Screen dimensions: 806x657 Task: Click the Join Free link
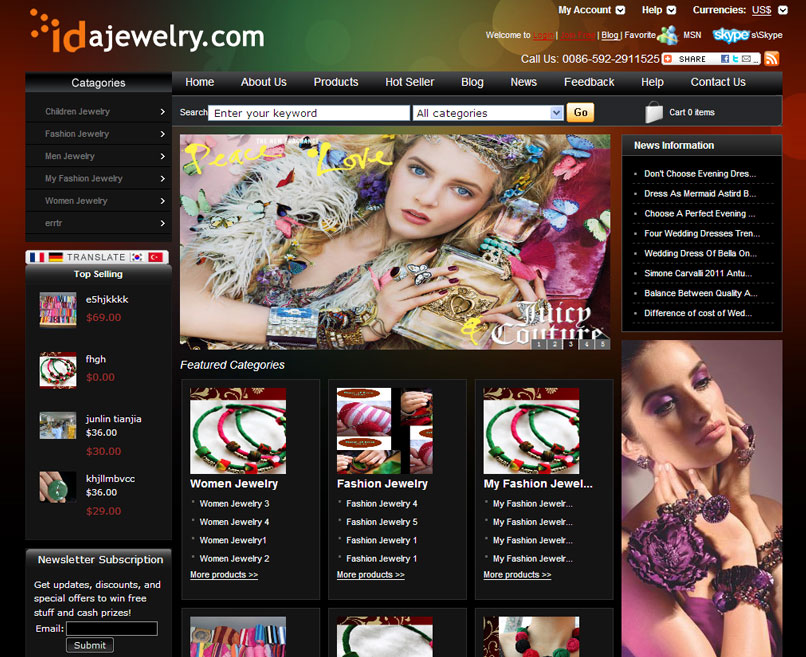pyautogui.click(x=578, y=35)
